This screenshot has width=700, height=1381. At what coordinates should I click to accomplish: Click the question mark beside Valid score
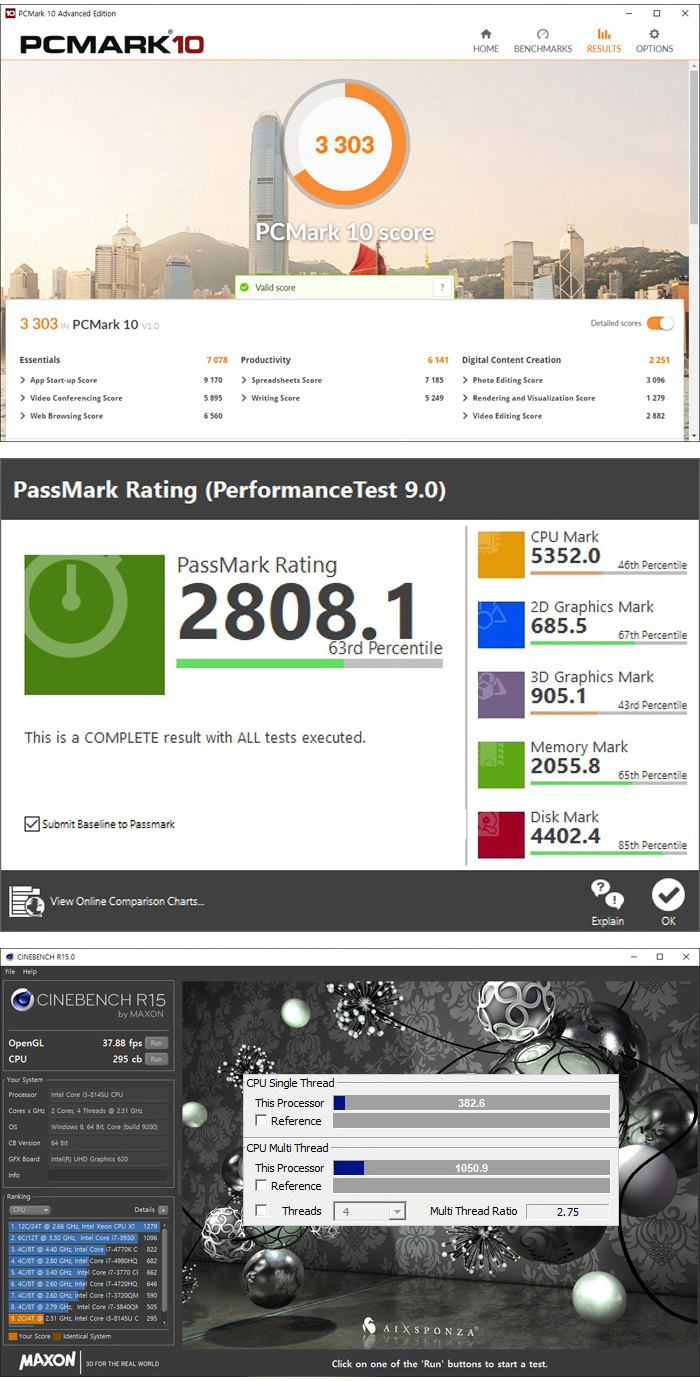[x=441, y=288]
